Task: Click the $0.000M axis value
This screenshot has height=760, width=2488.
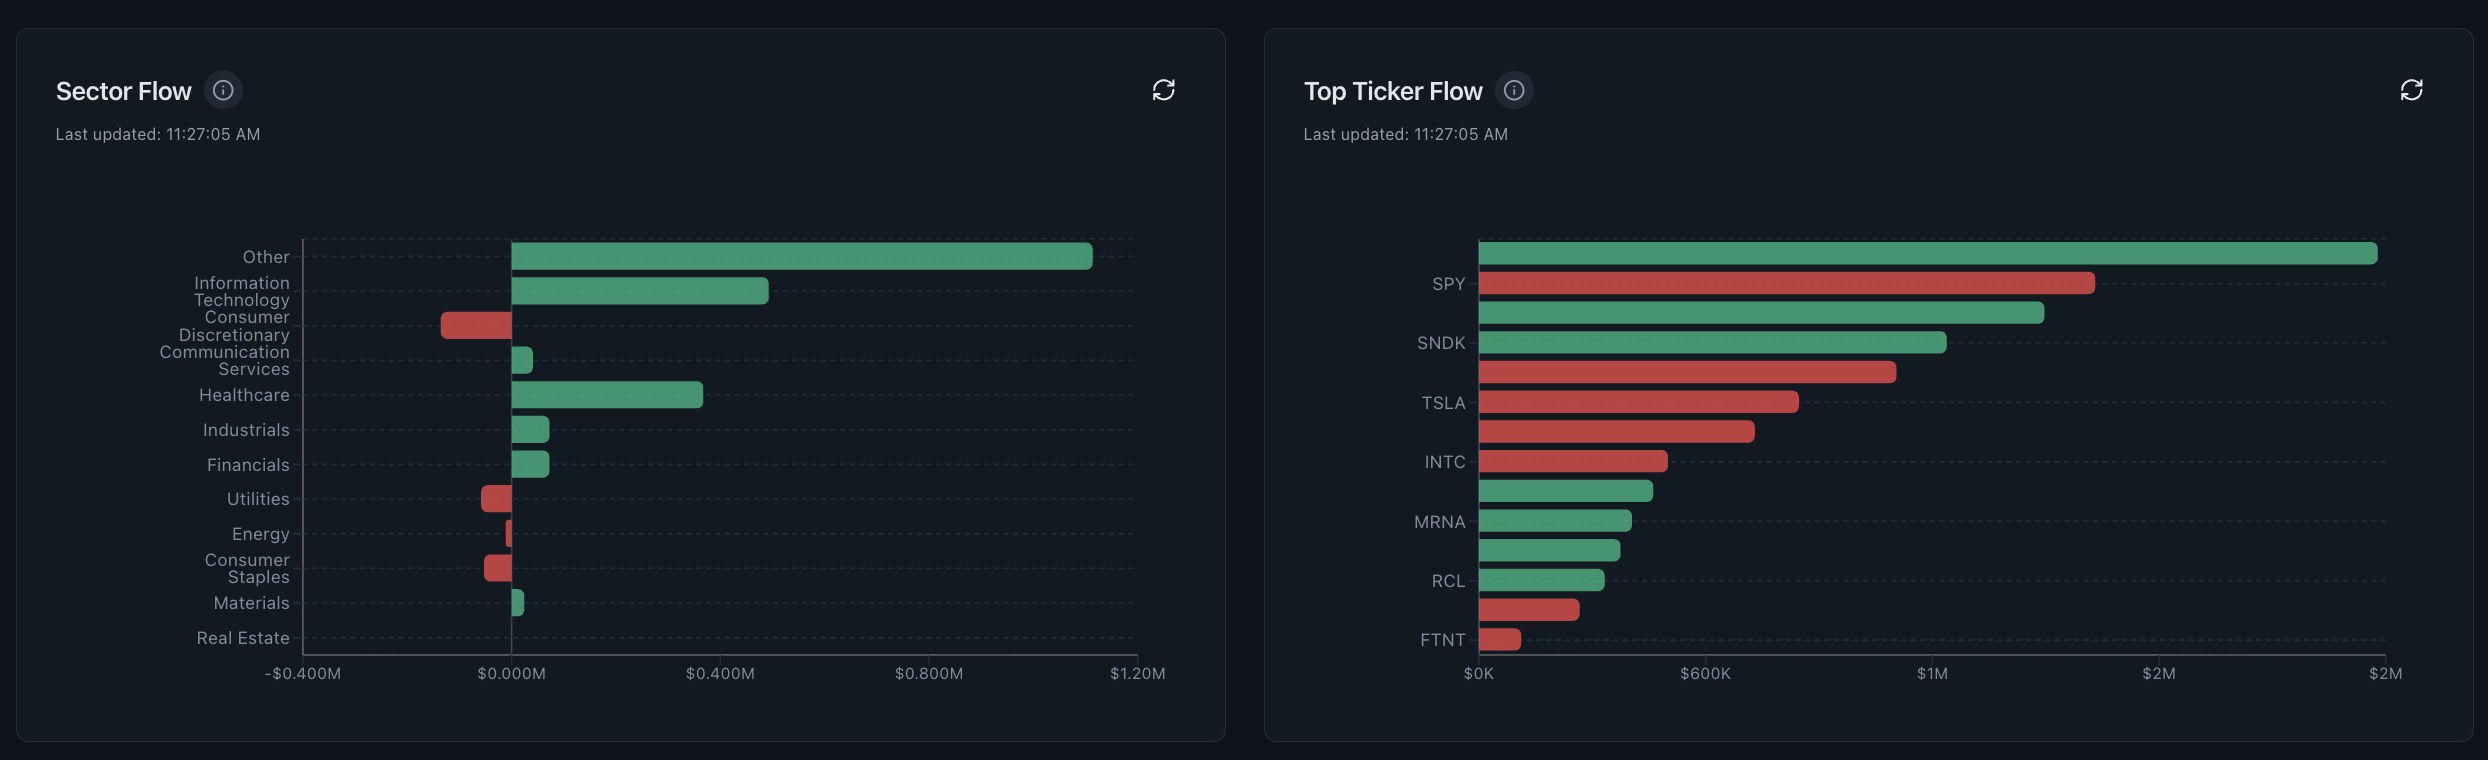Action: (x=512, y=674)
